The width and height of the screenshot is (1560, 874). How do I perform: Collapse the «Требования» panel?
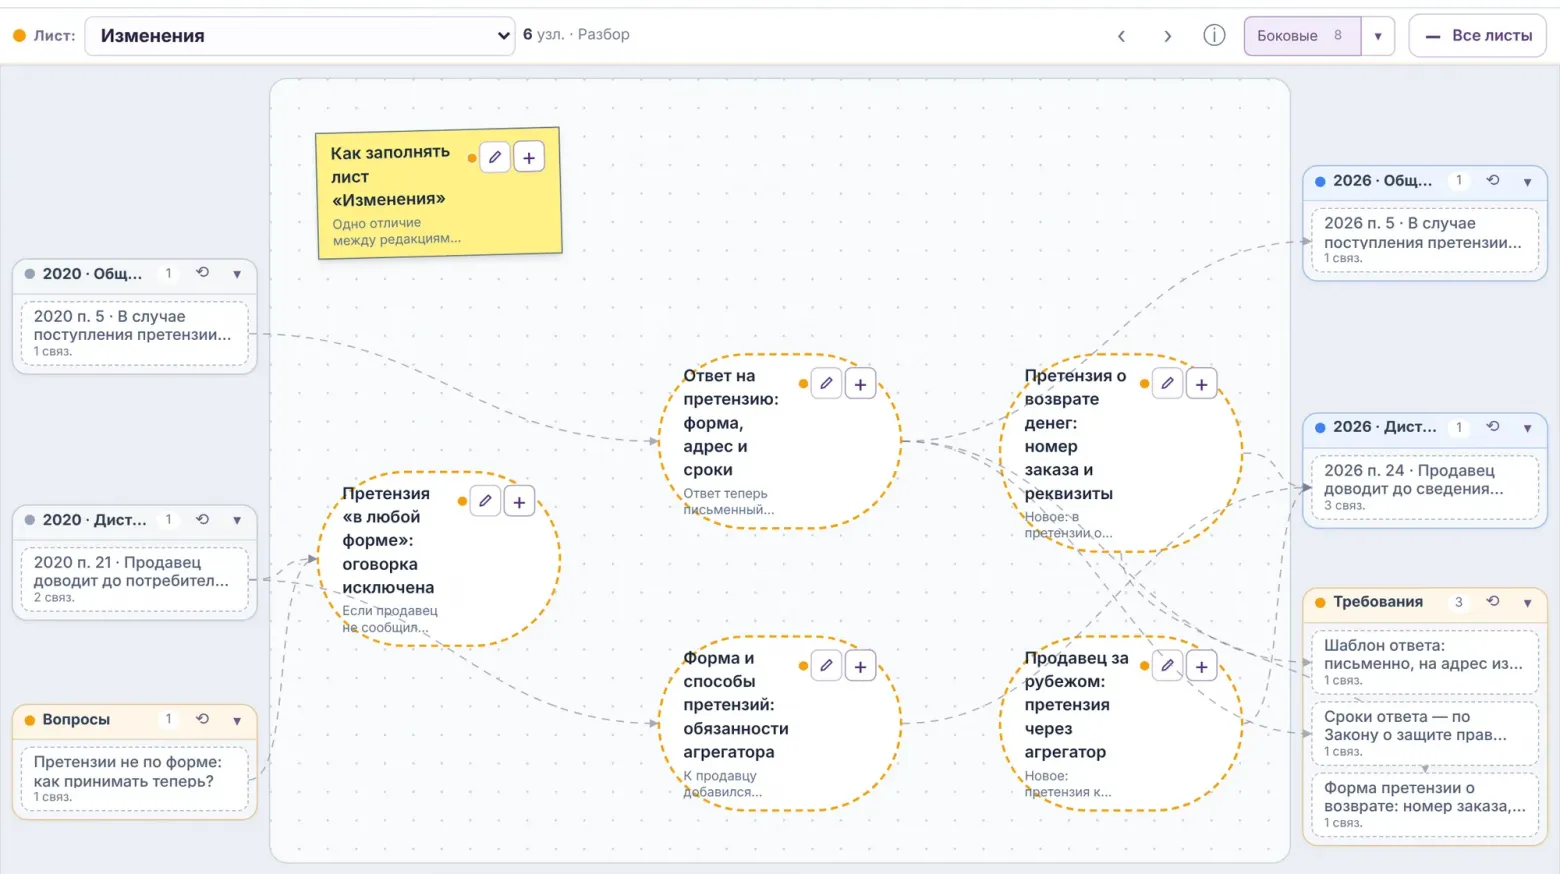point(1527,603)
